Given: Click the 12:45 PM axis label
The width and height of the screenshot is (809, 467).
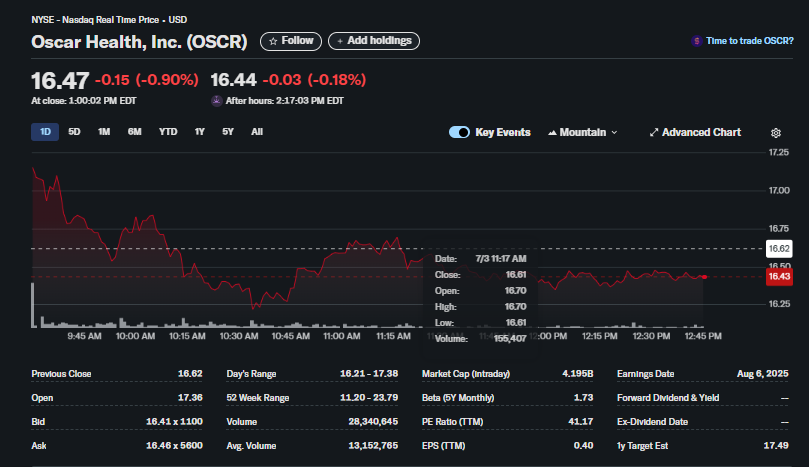Looking at the screenshot, I should [703, 336].
